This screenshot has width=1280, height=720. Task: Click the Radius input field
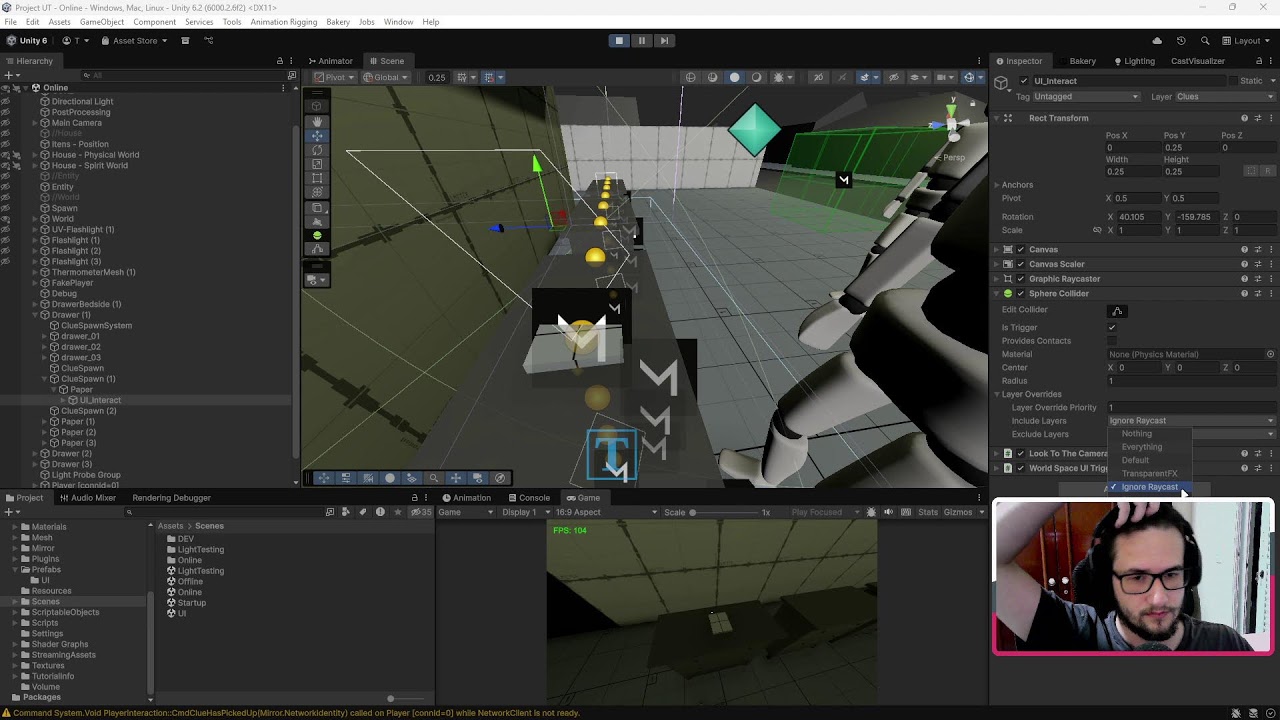(1191, 381)
